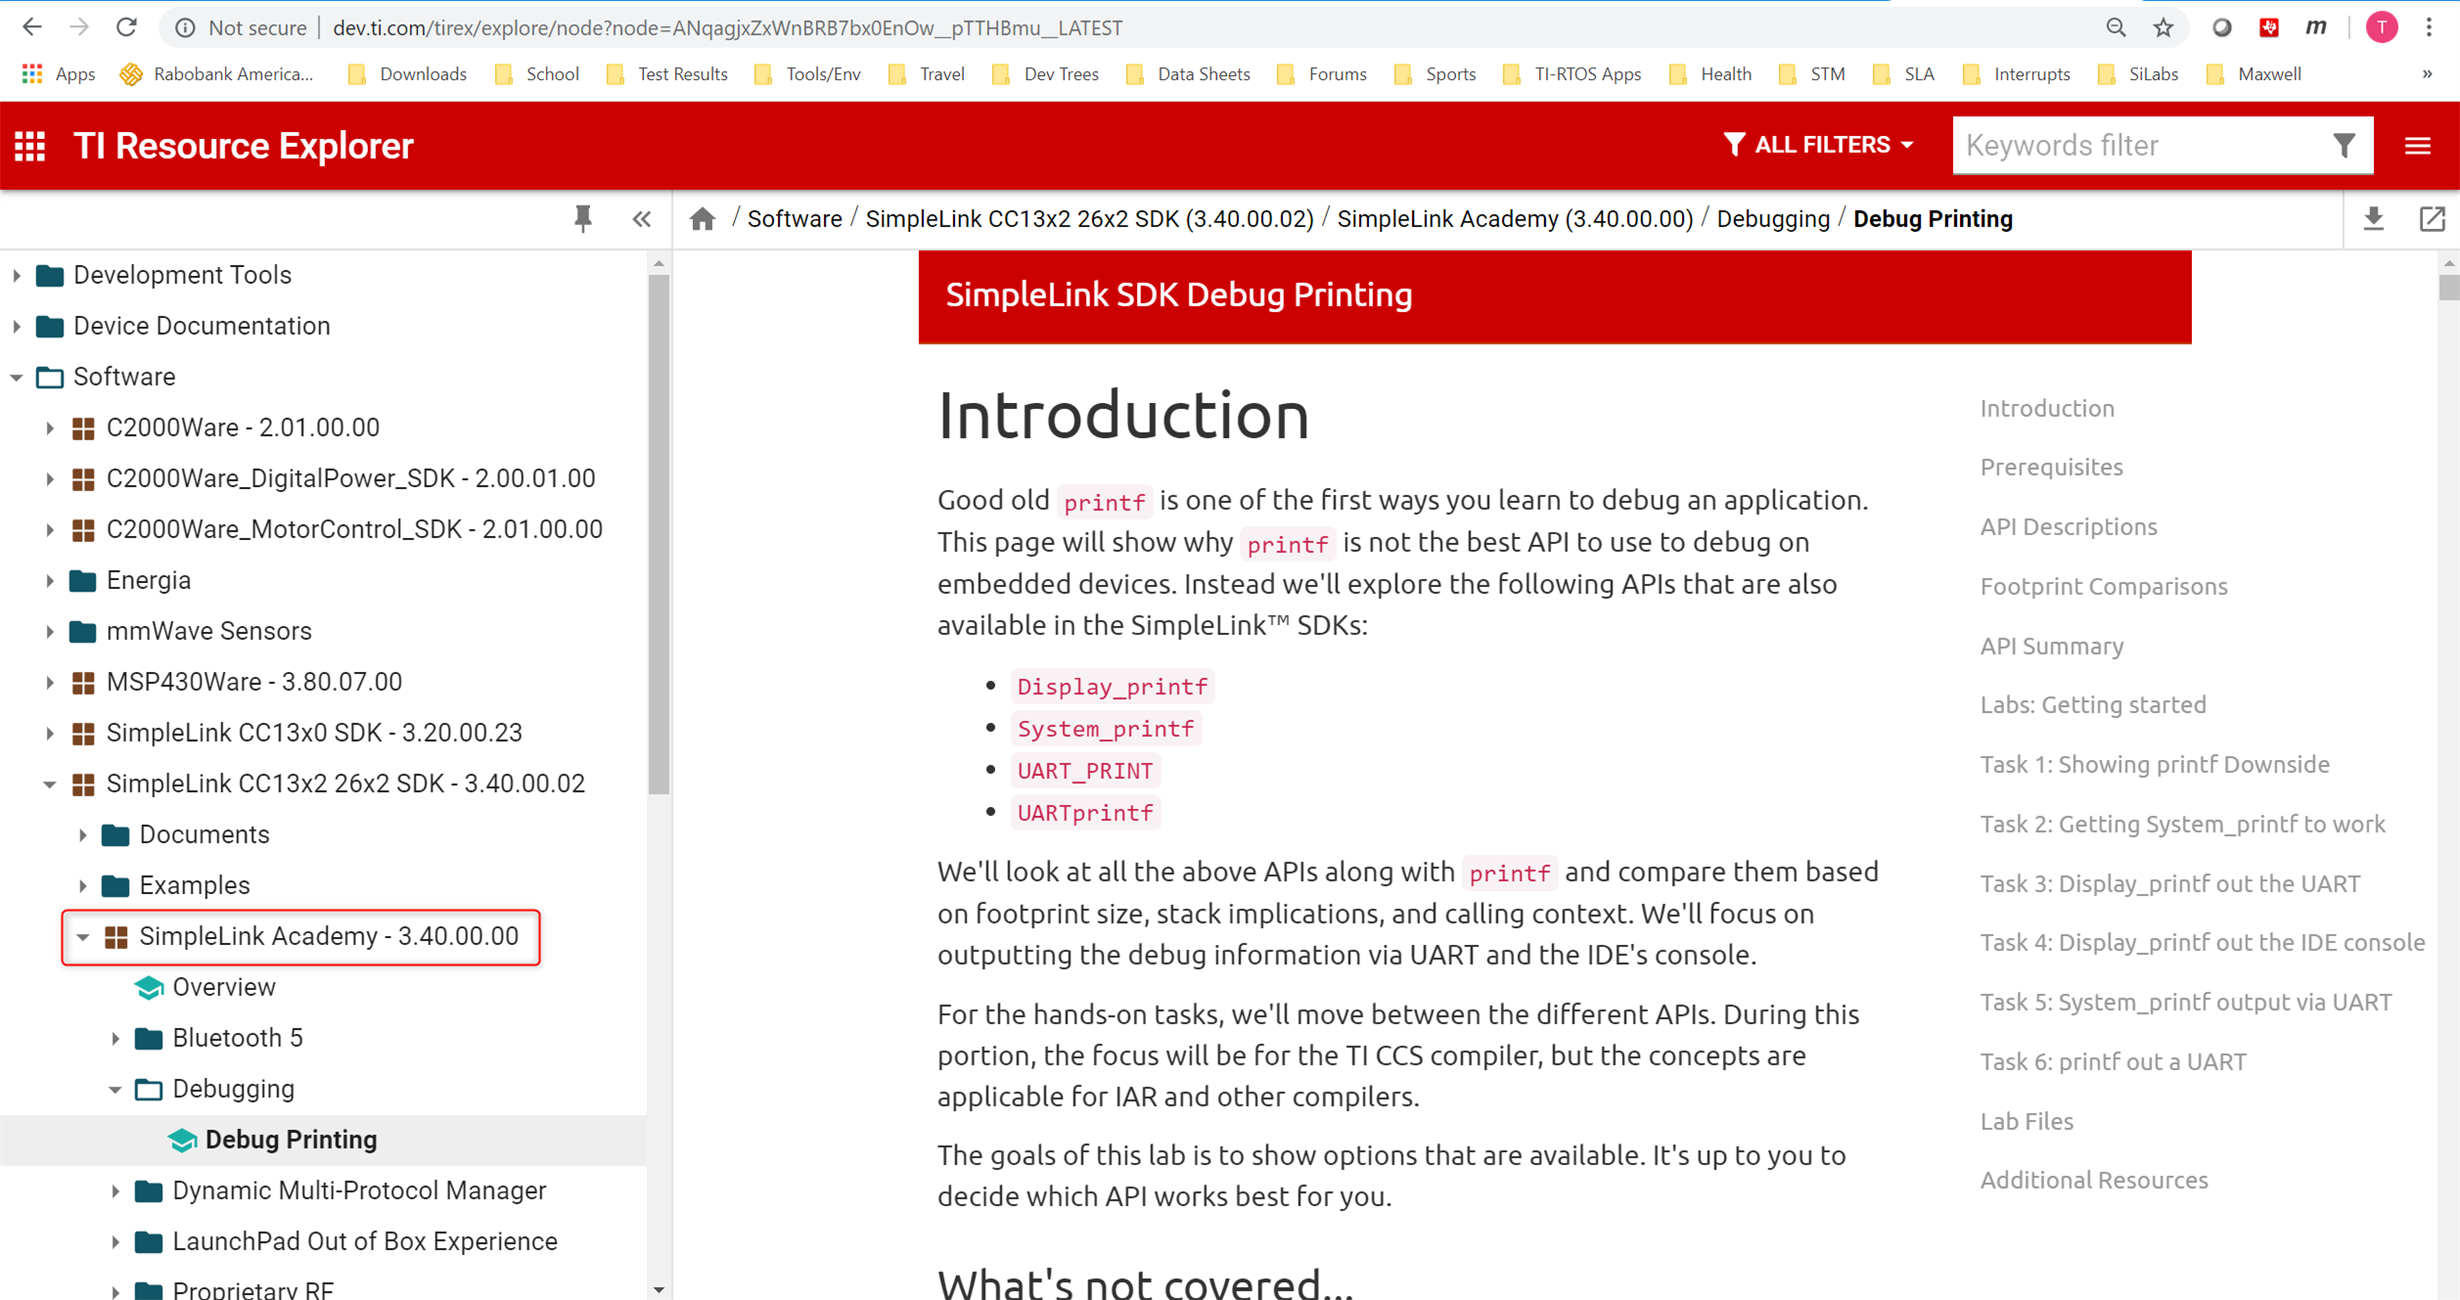
Task: Jump to API Descriptions section
Action: 2069,527
